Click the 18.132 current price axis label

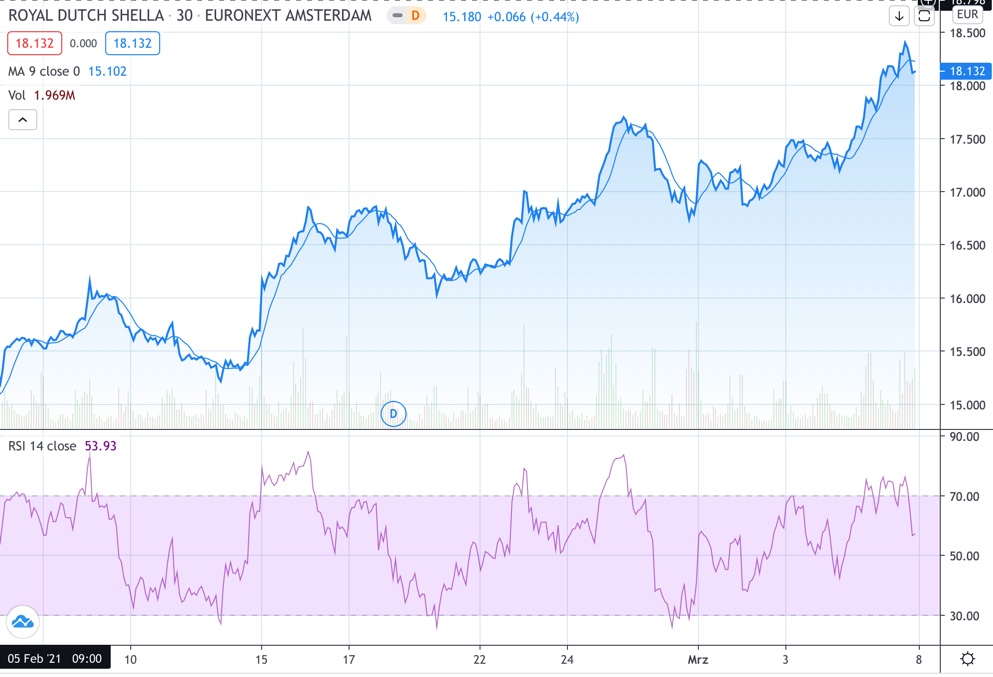click(x=966, y=71)
